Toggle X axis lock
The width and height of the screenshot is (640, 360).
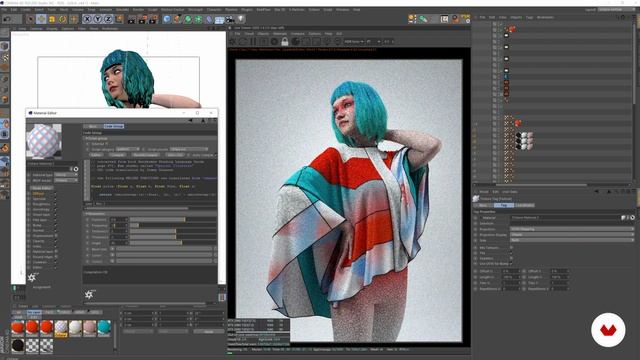87,19
